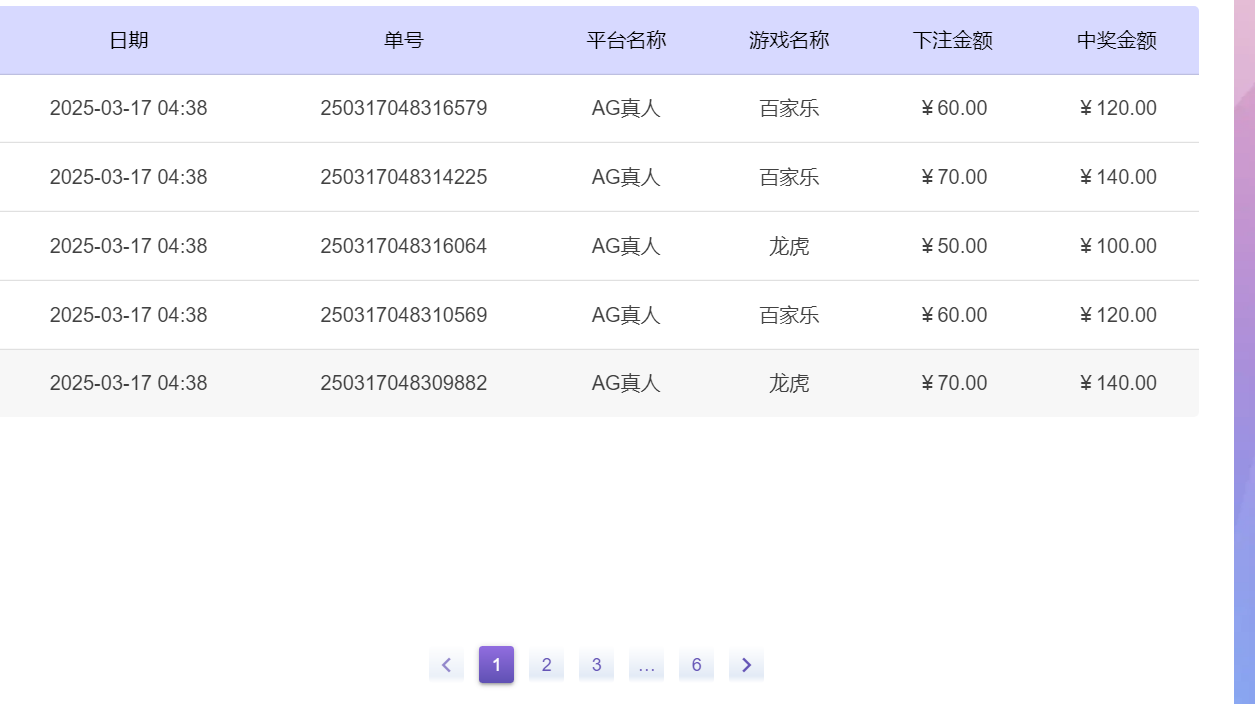Click the 游戏名称 column header
The width and height of the screenshot is (1255, 704).
(x=790, y=40)
